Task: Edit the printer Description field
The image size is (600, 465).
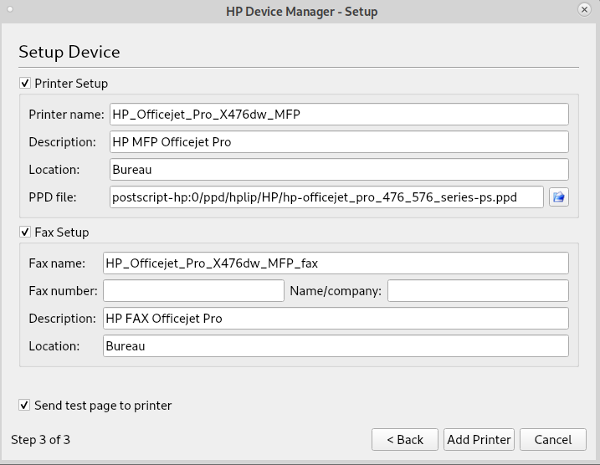Action: tap(339, 142)
